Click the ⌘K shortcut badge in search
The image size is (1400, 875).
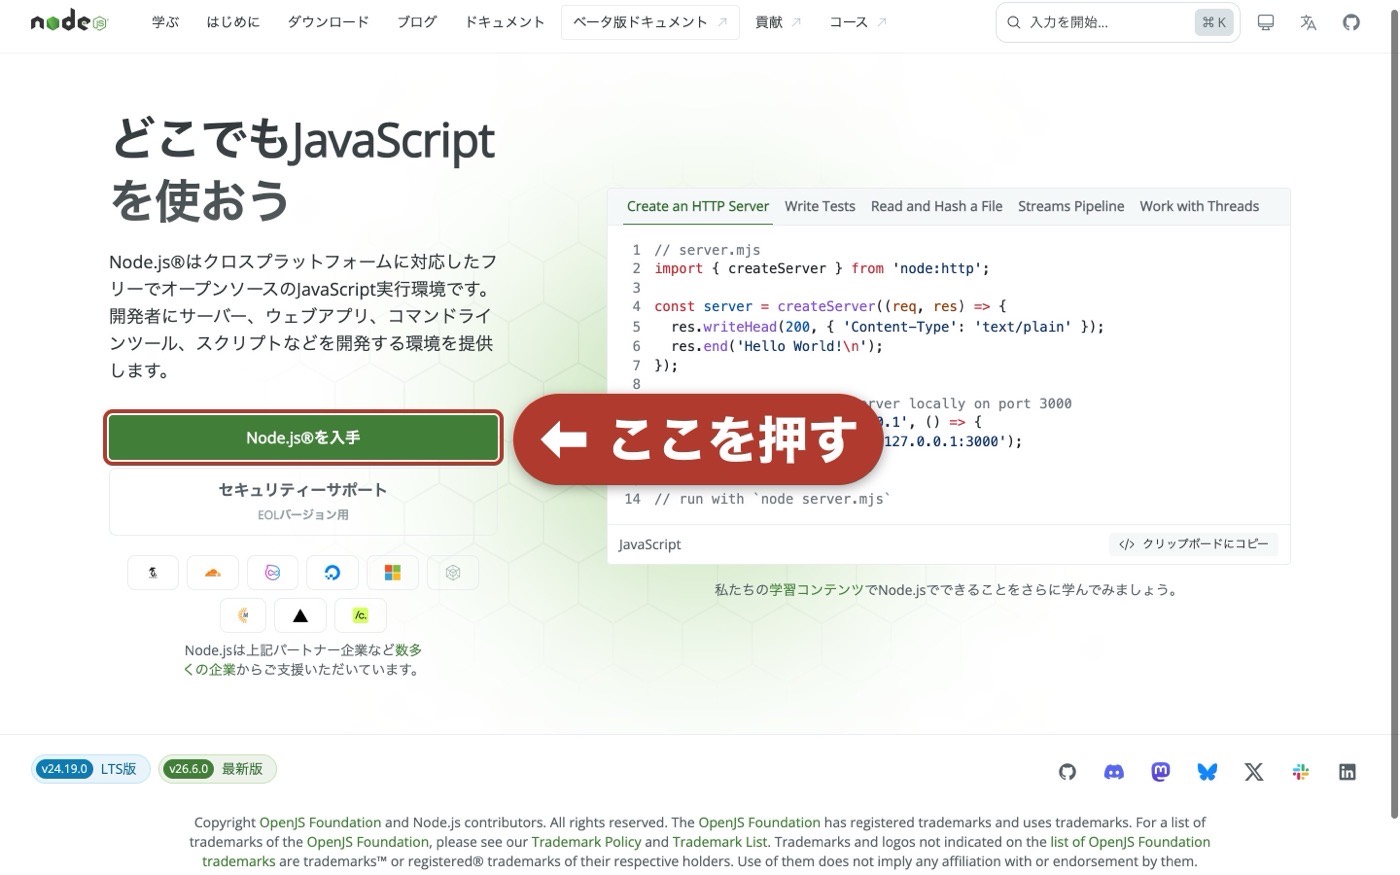coord(1214,22)
